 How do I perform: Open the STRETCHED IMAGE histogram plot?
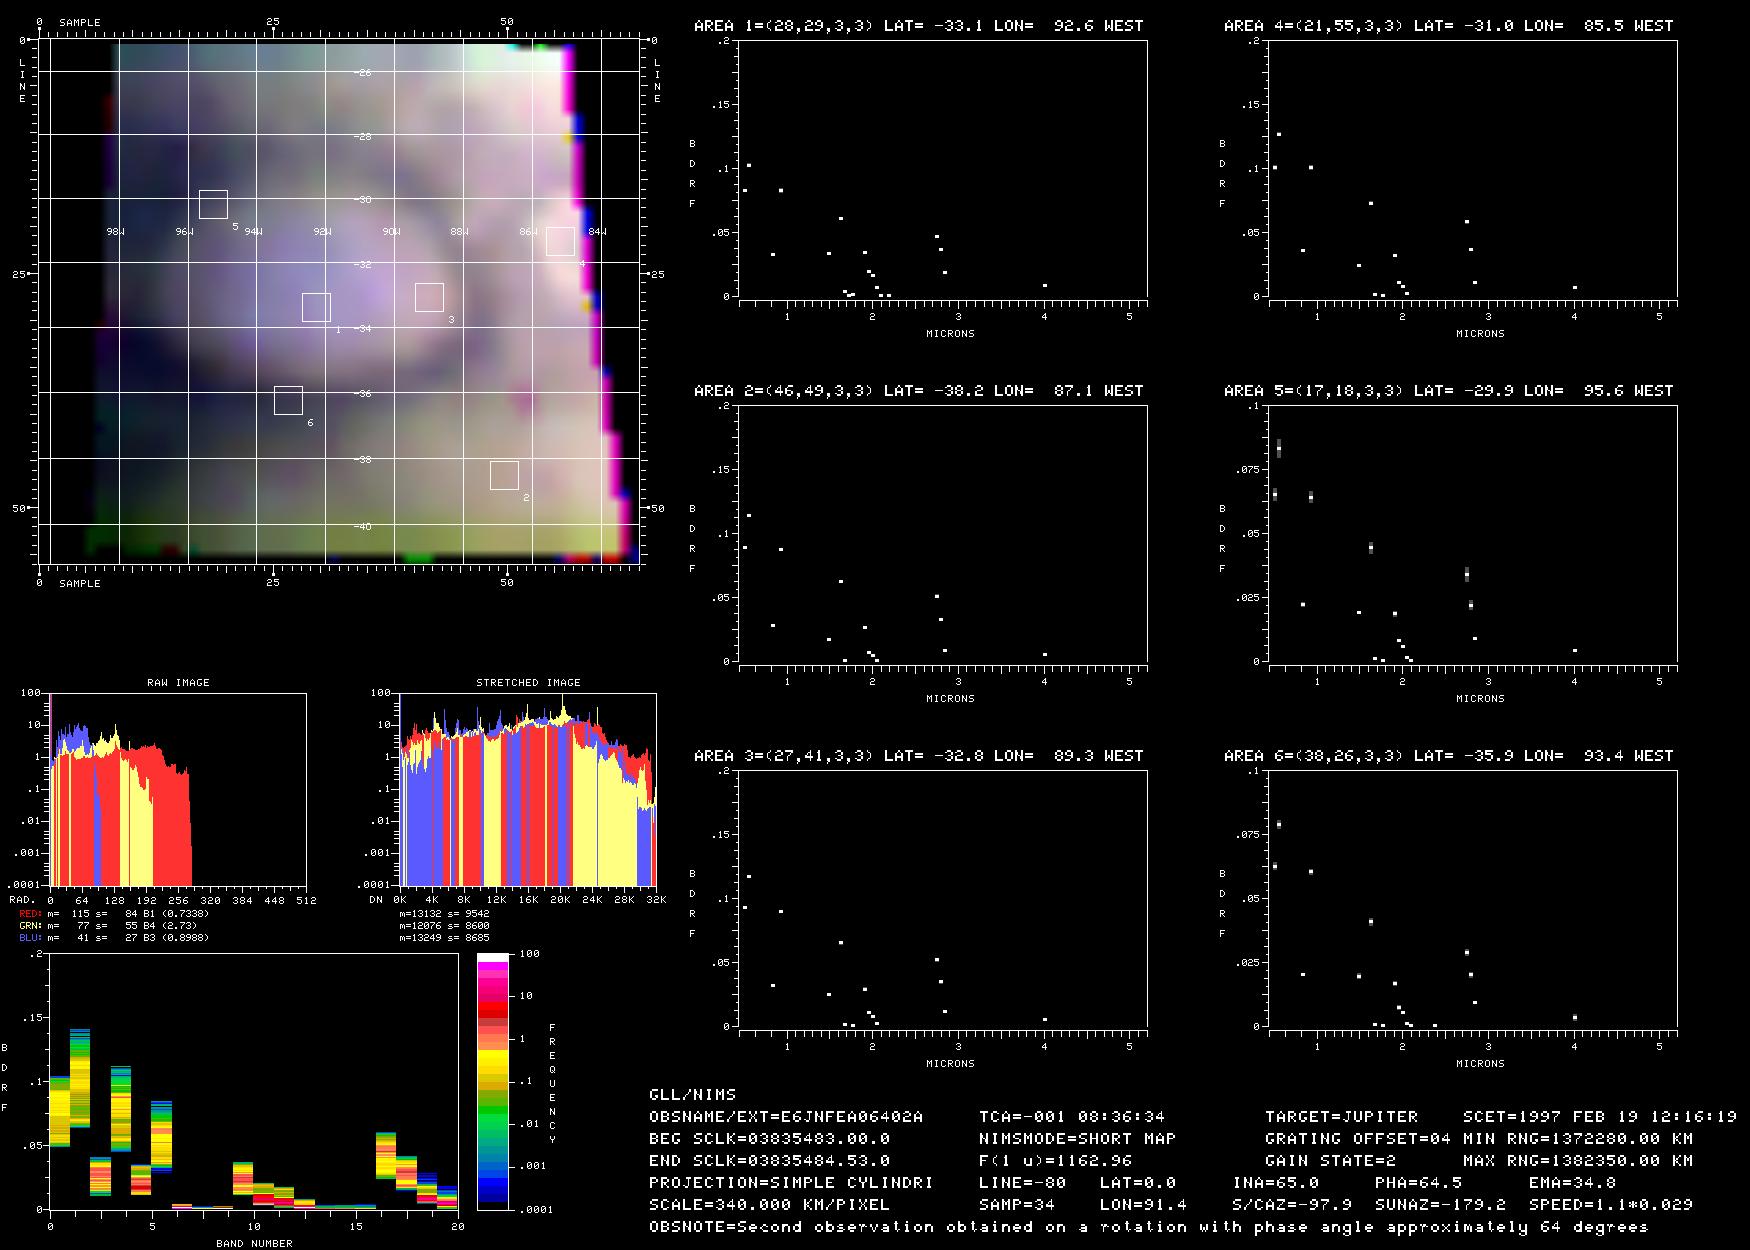tap(528, 788)
